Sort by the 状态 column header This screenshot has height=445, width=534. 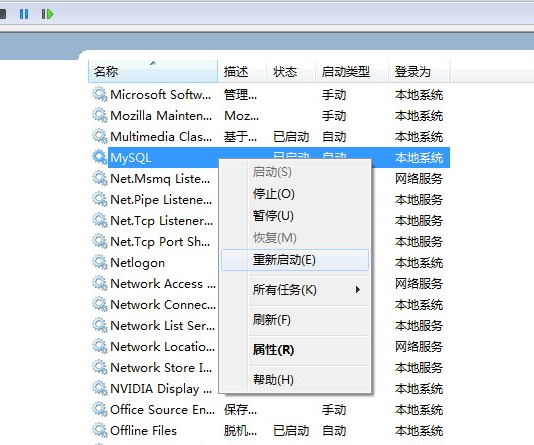(290, 71)
